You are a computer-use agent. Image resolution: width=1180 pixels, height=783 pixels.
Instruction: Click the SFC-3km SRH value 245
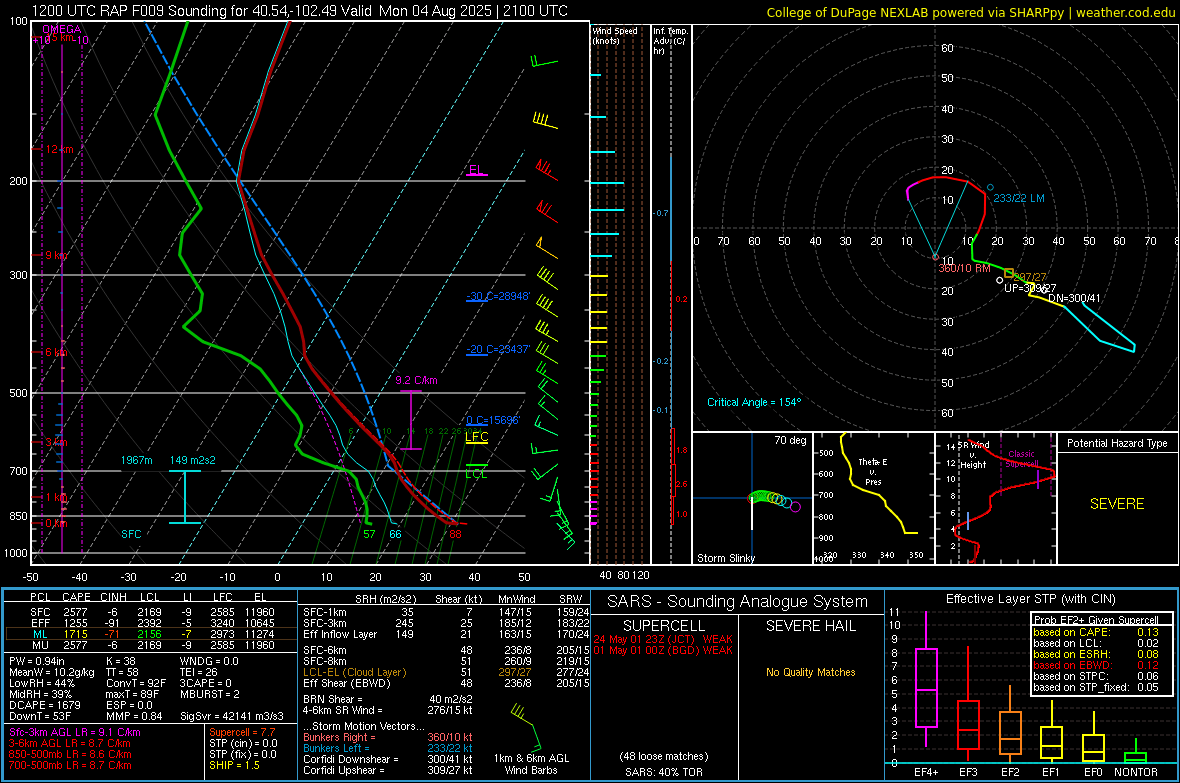(404, 623)
